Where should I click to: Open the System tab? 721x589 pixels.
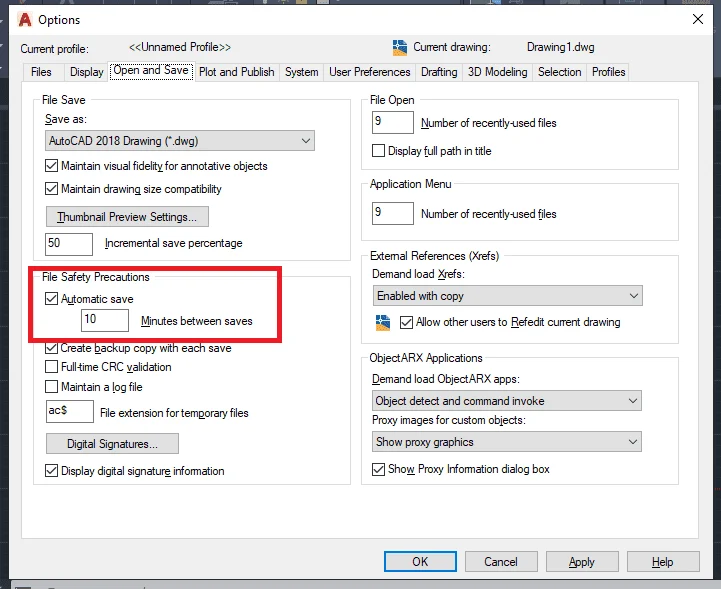[x=301, y=72]
